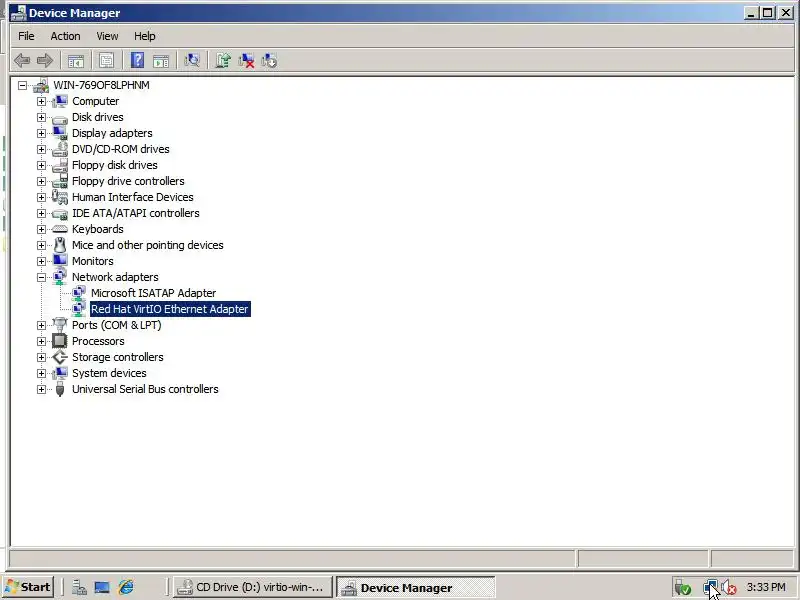Expand the Floppy disk drives node
The width and height of the screenshot is (800, 600).
click(41, 165)
